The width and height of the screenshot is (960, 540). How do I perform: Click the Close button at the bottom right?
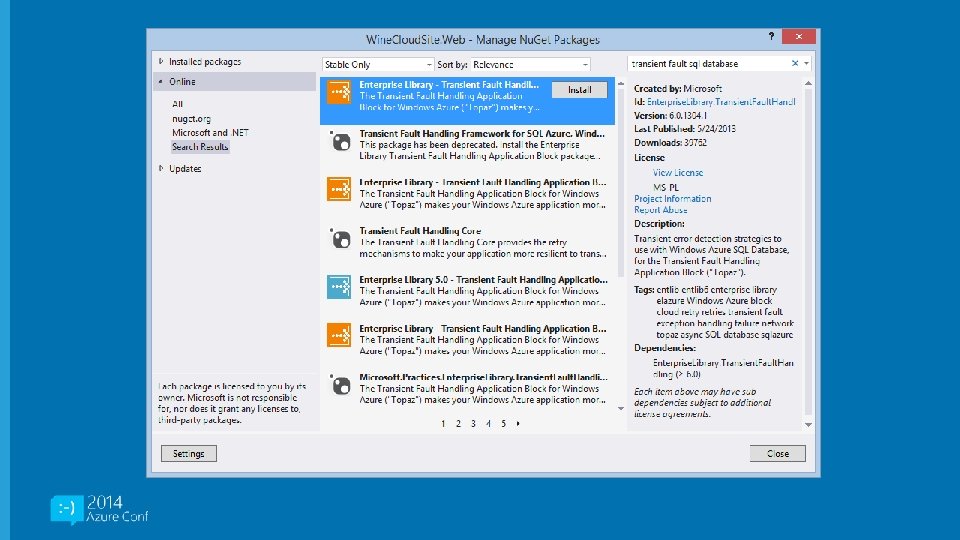(x=778, y=454)
